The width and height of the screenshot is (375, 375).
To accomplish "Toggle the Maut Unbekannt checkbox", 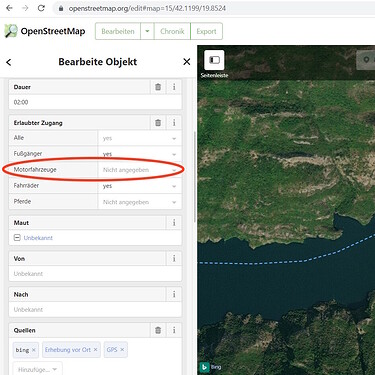I will click(x=17, y=238).
